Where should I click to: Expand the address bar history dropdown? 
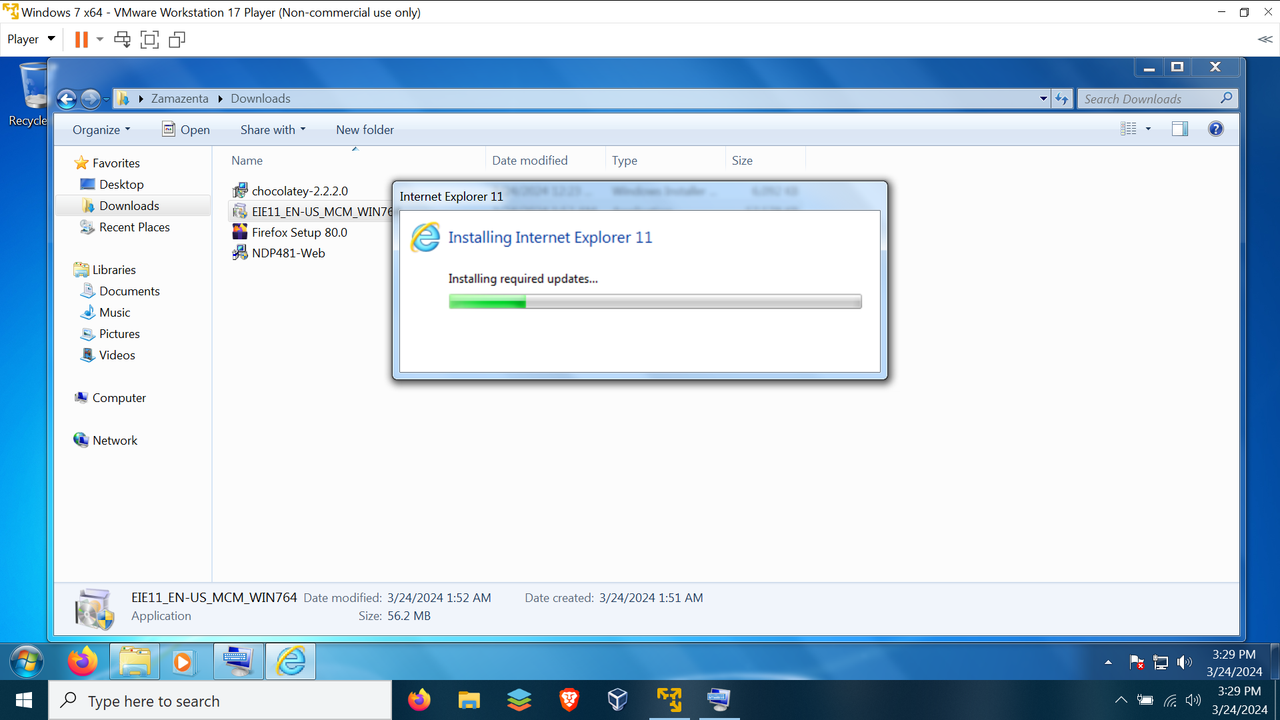[1044, 99]
